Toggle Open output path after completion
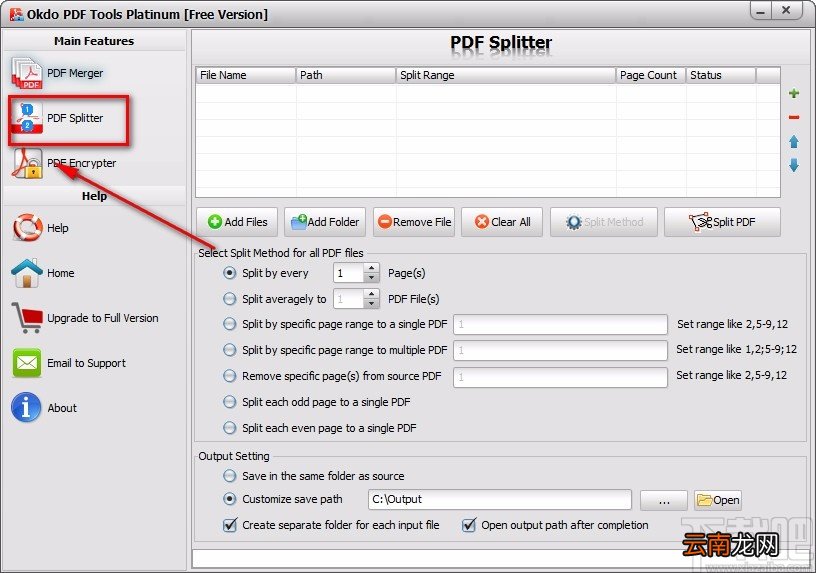 point(469,525)
